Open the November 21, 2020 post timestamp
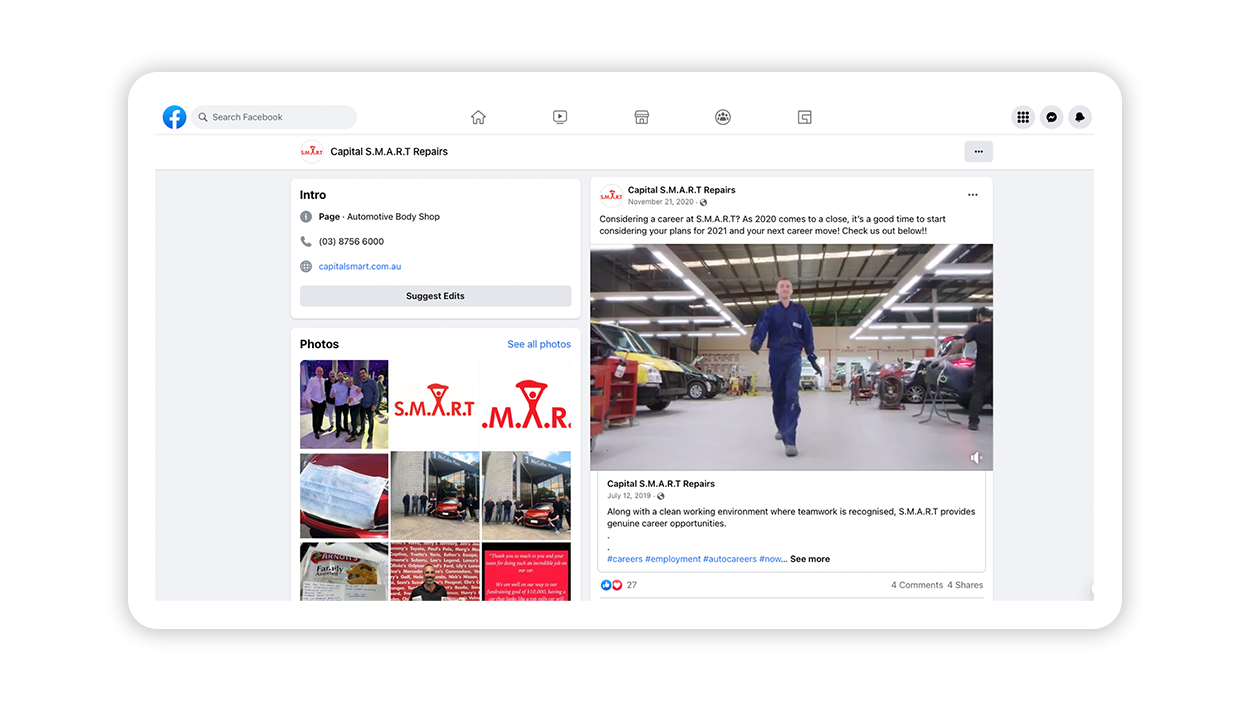 (x=661, y=202)
